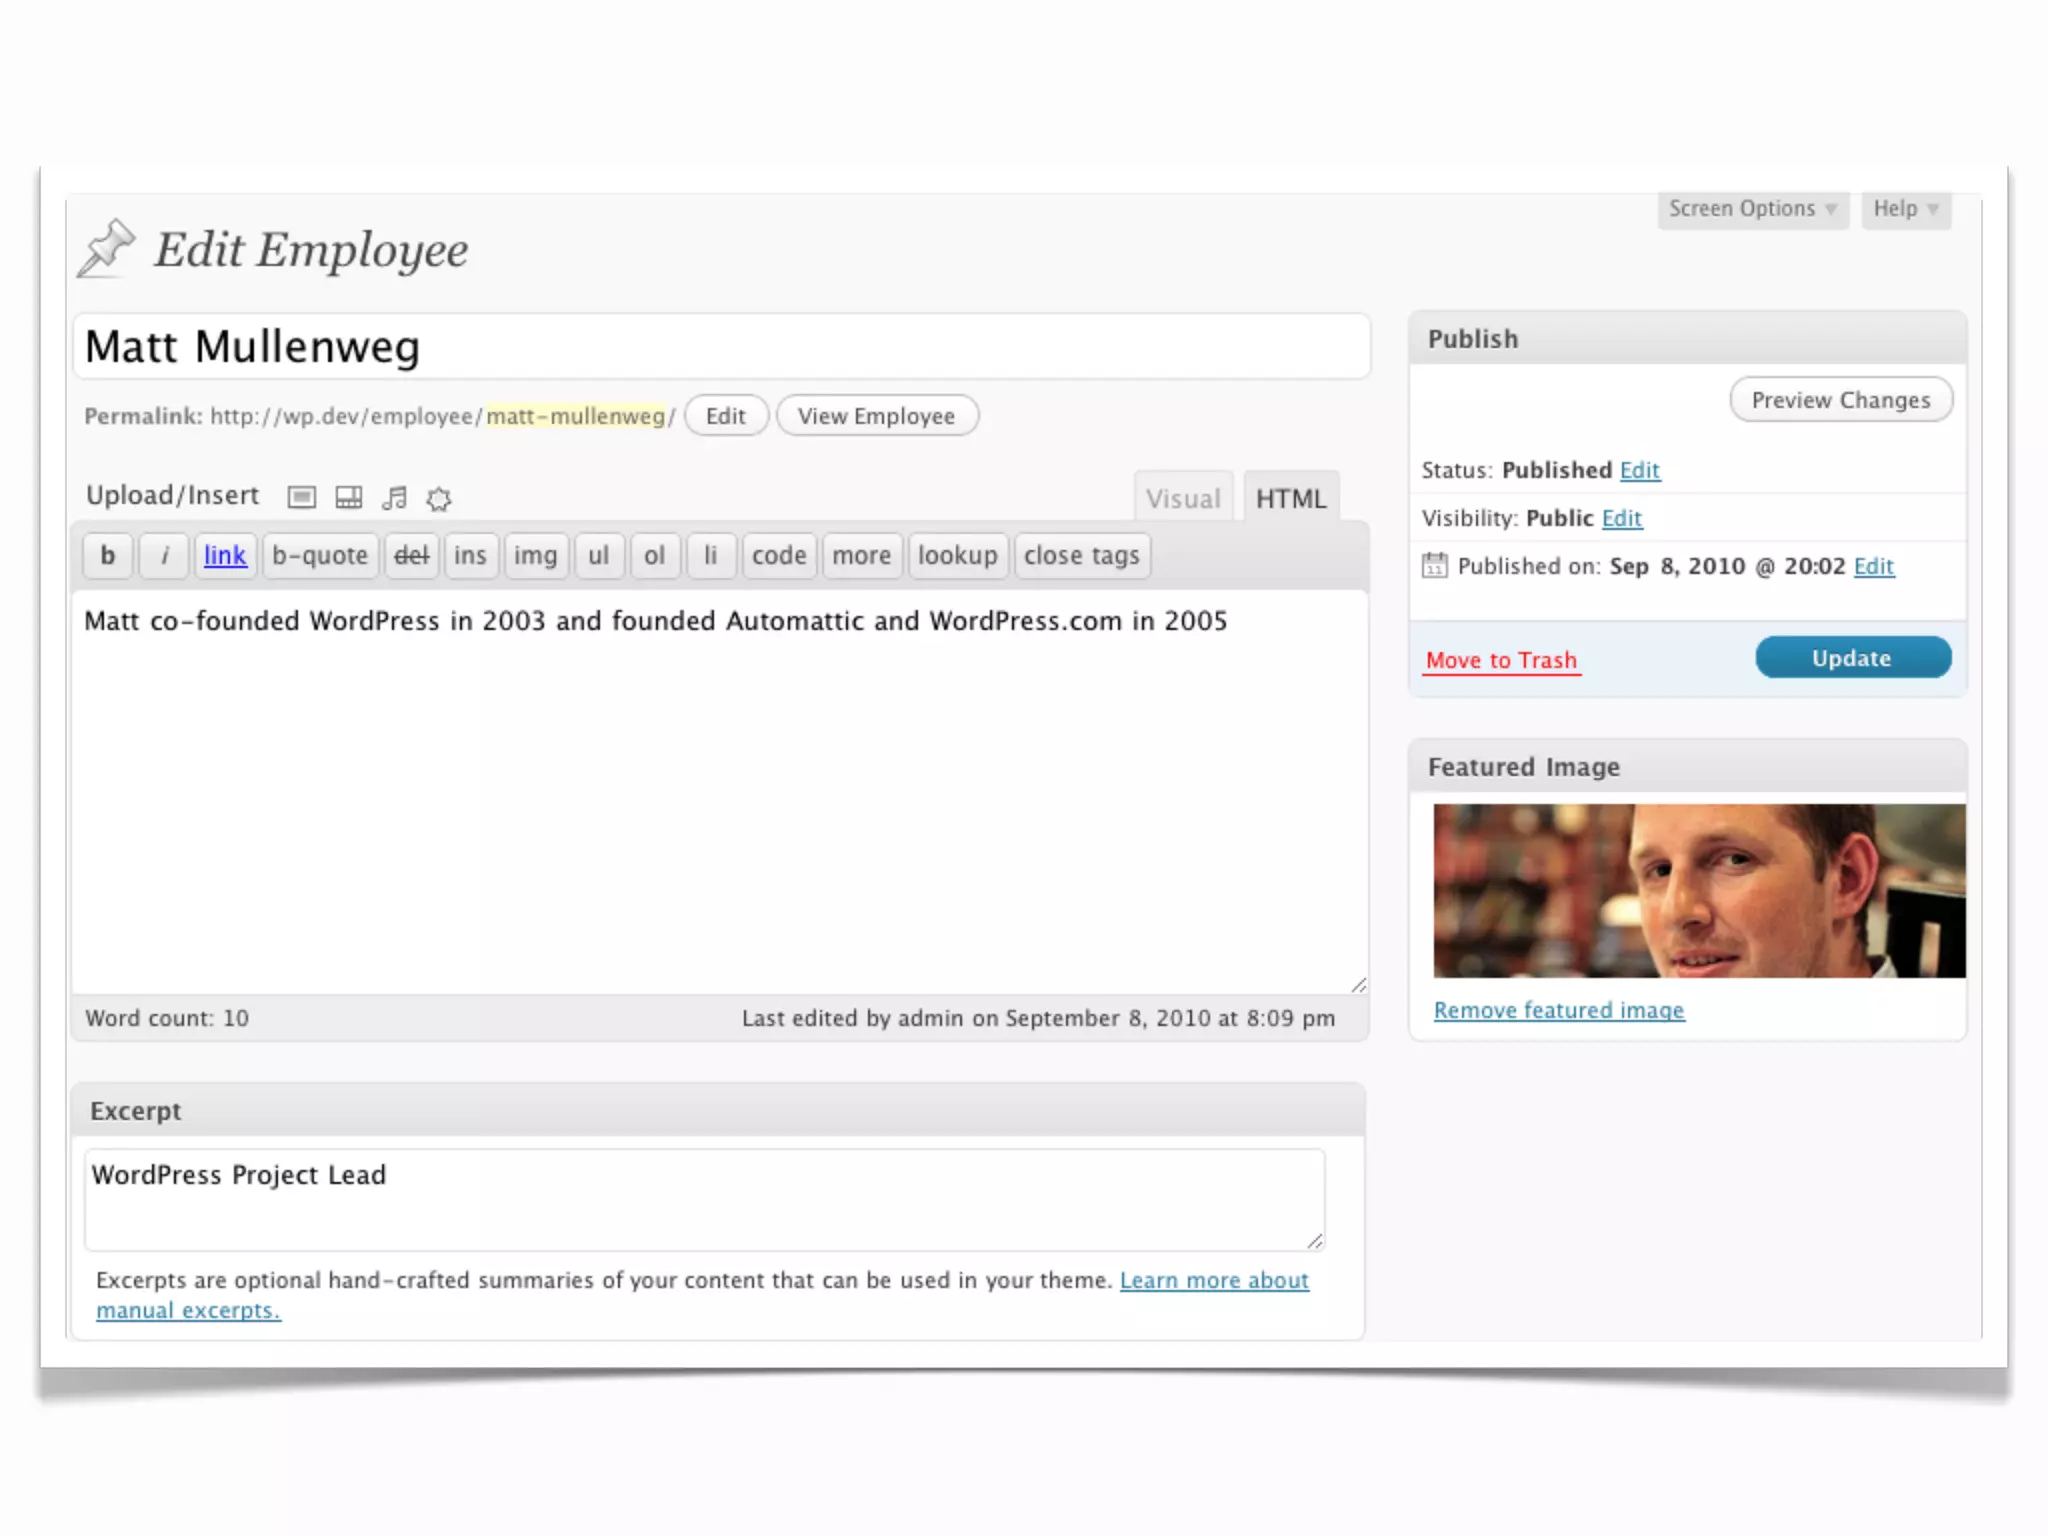Click the blue Update button

pos(1852,658)
